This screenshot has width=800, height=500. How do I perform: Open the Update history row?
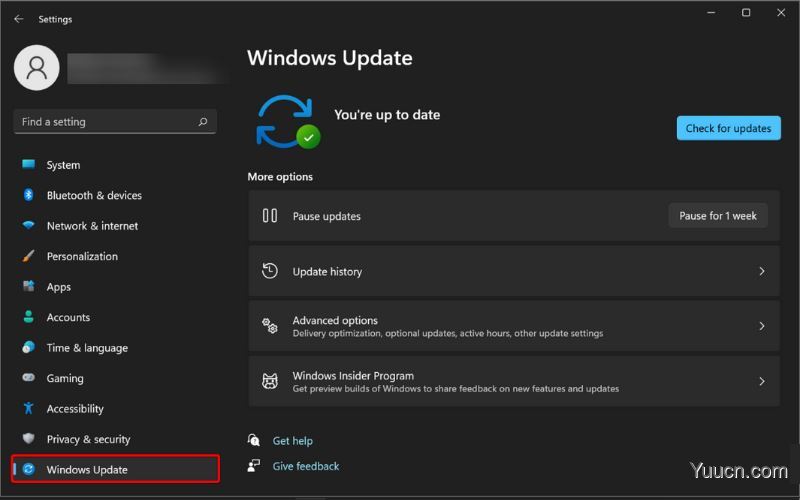514,271
